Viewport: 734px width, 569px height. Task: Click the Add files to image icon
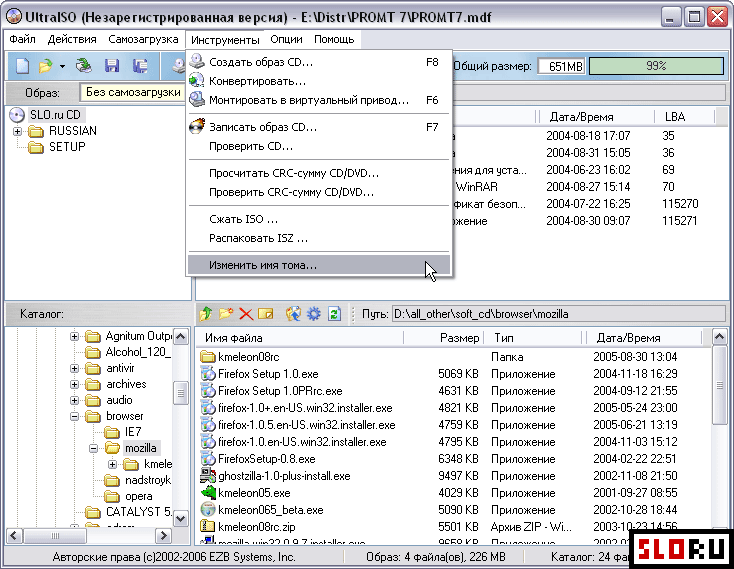294,314
